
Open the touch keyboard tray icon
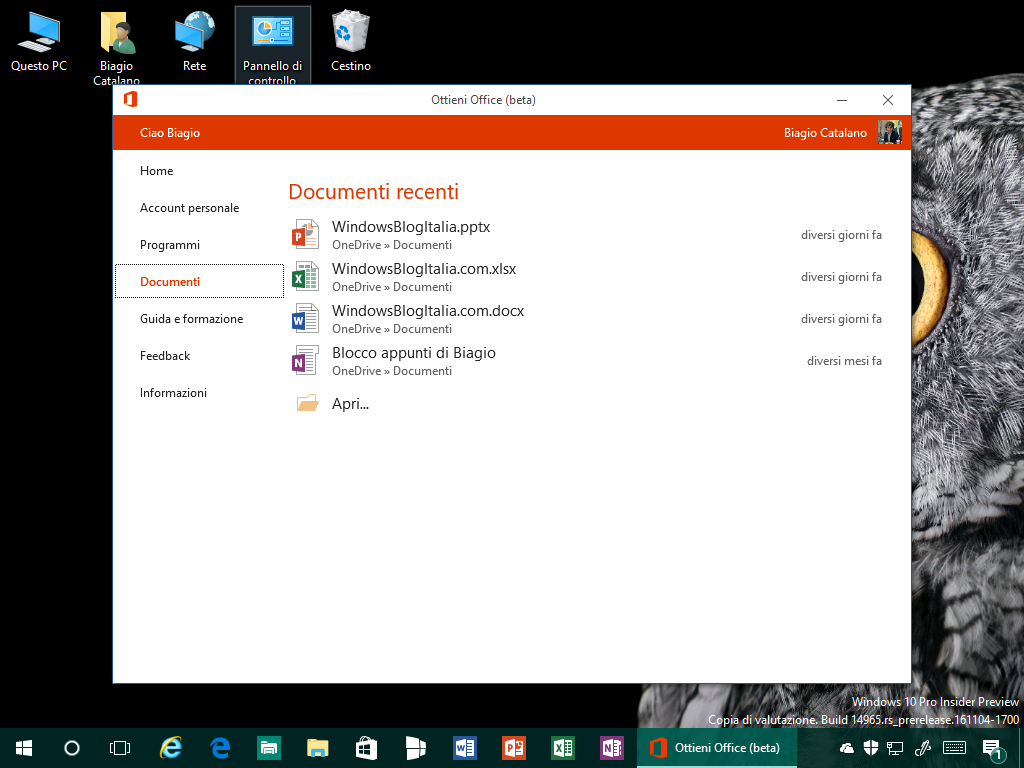point(954,748)
